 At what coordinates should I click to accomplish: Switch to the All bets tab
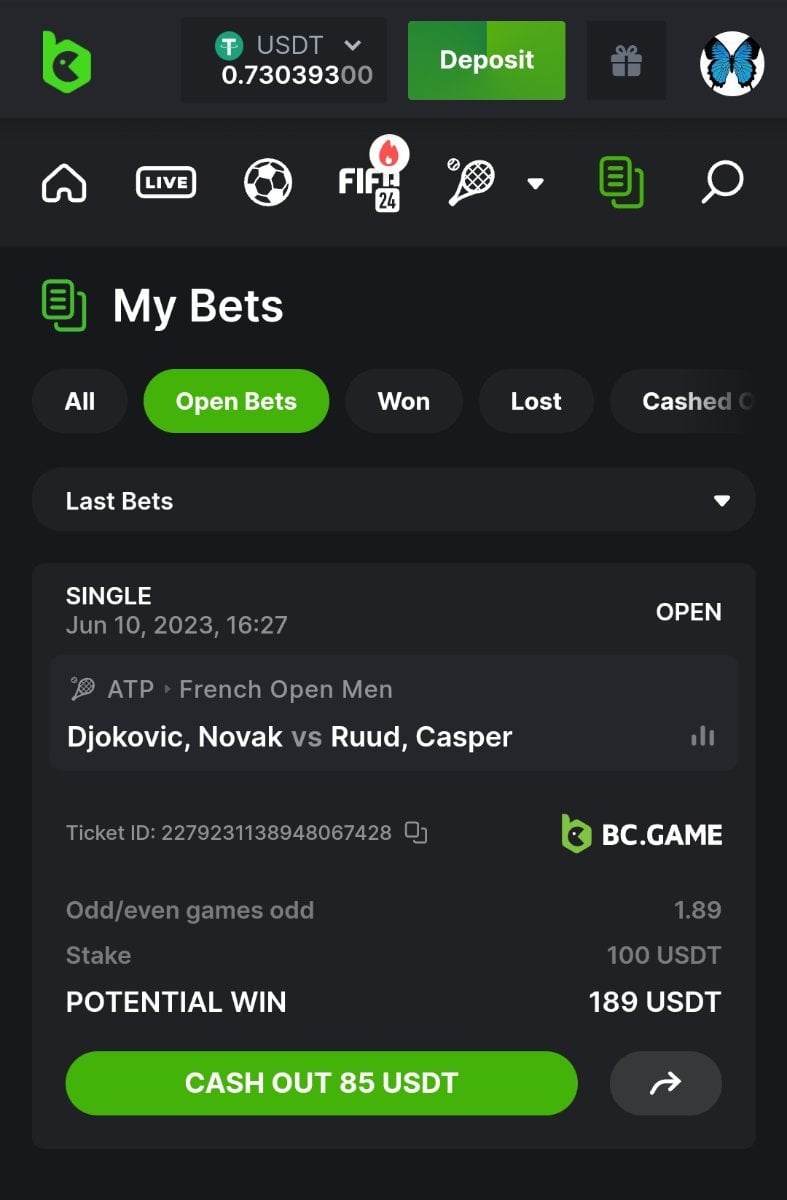[80, 401]
